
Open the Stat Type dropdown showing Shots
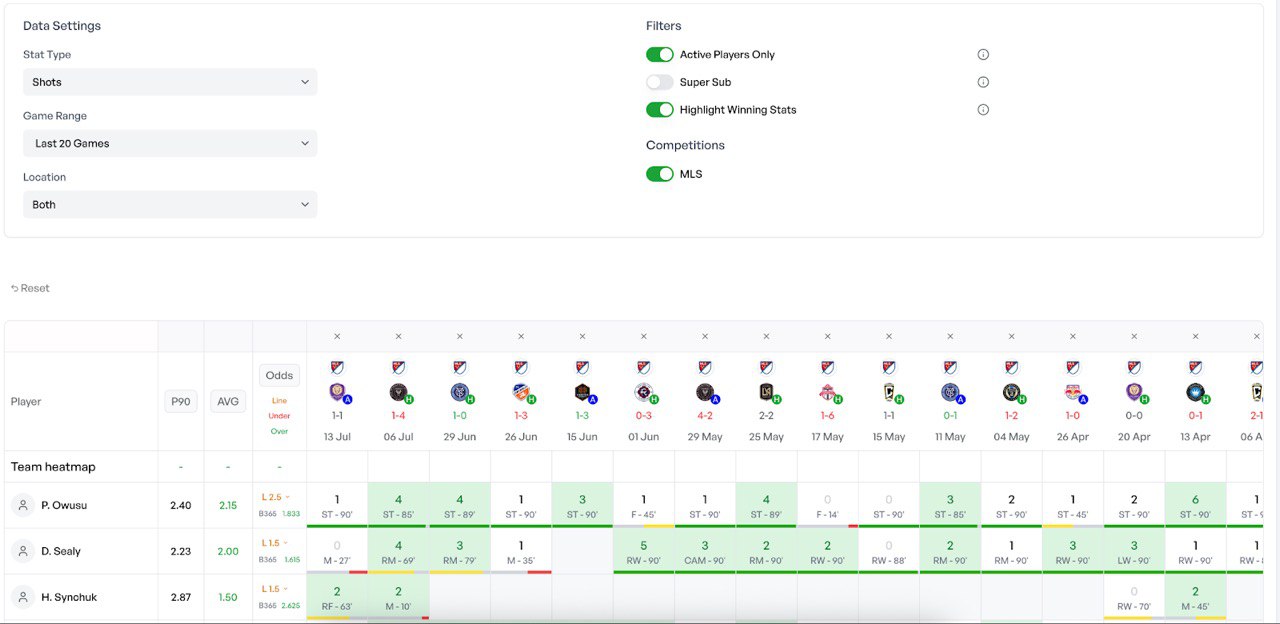click(170, 82)
